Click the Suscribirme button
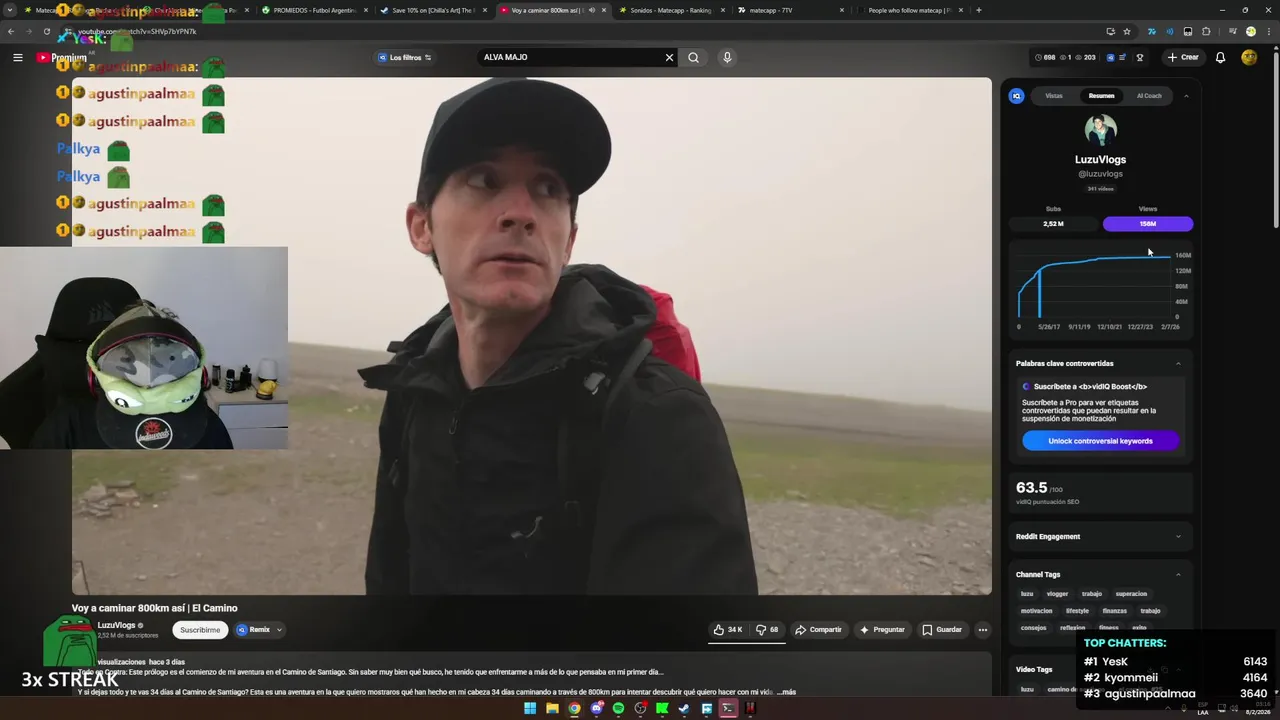This screenshot has height=720, width=1280. pyautogui.click(x=200, y=630)
